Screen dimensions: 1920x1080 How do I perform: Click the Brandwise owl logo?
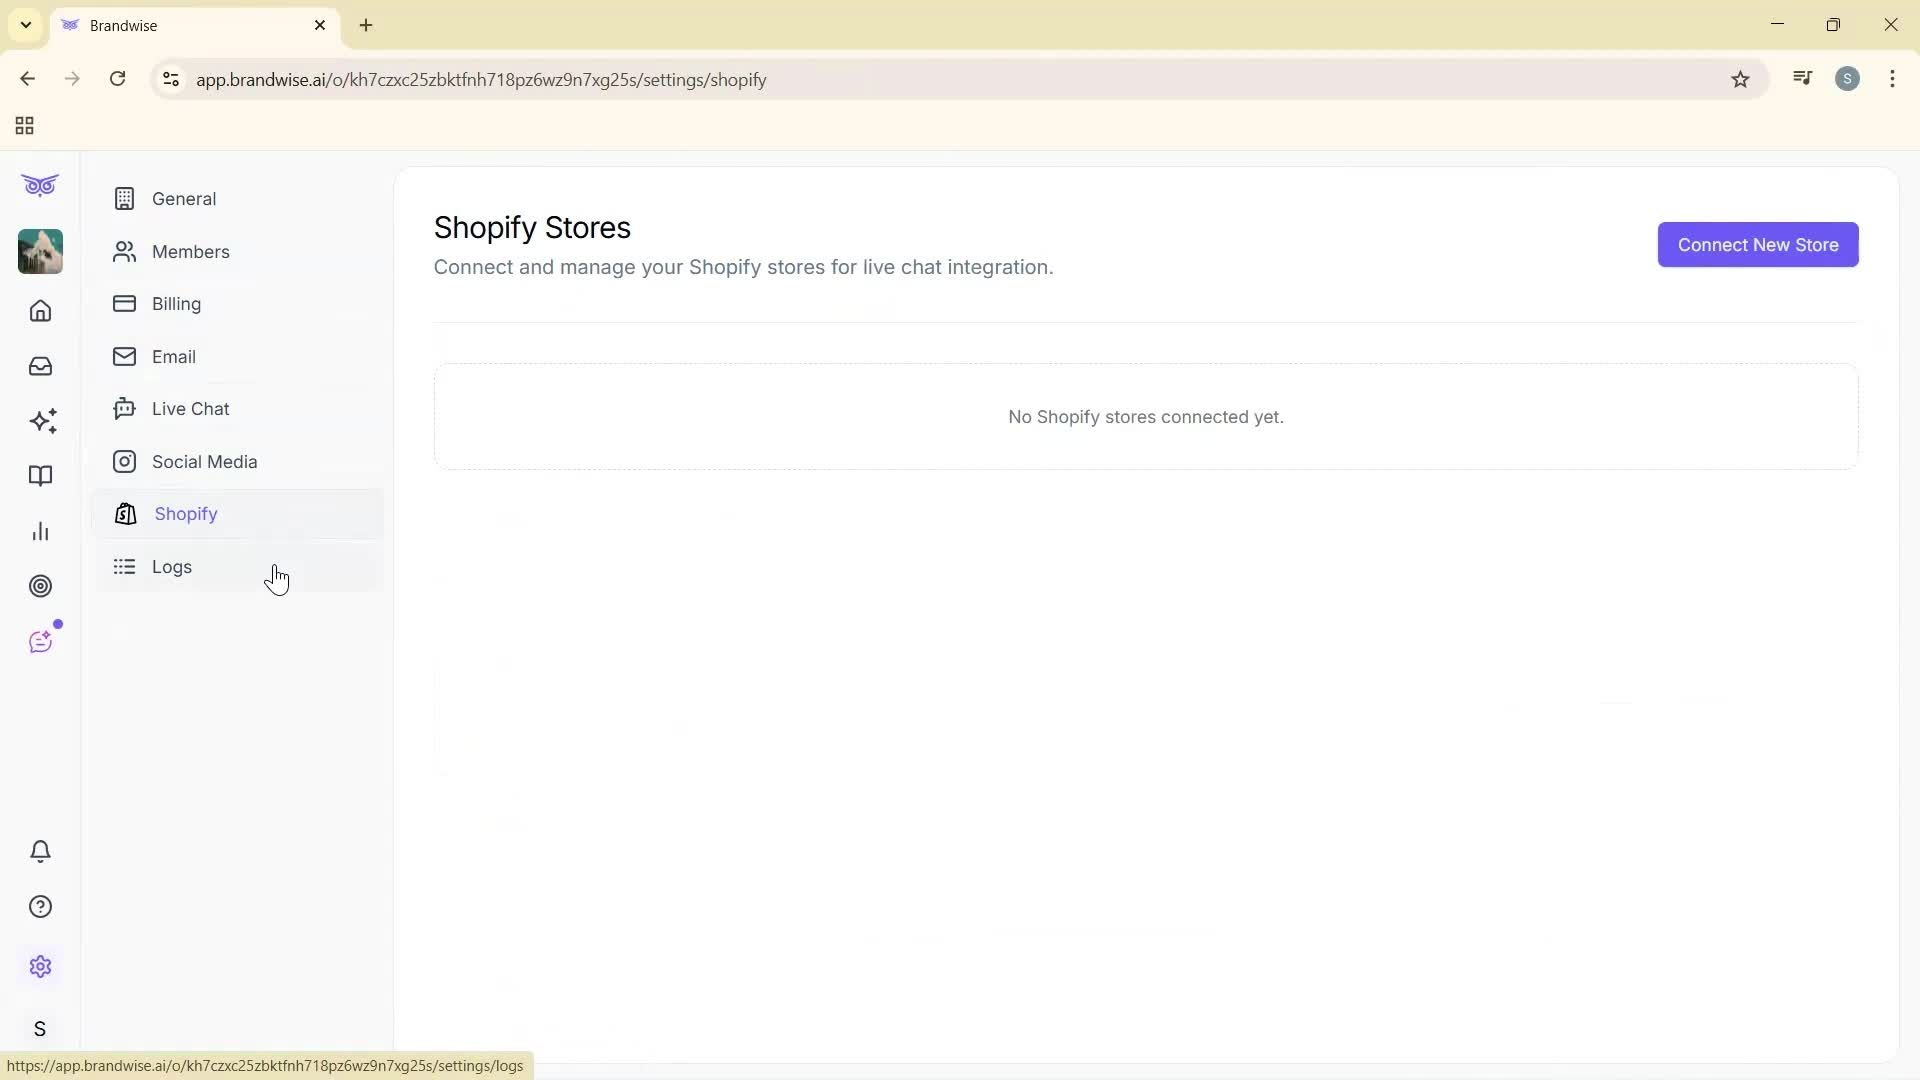[40, 185]
